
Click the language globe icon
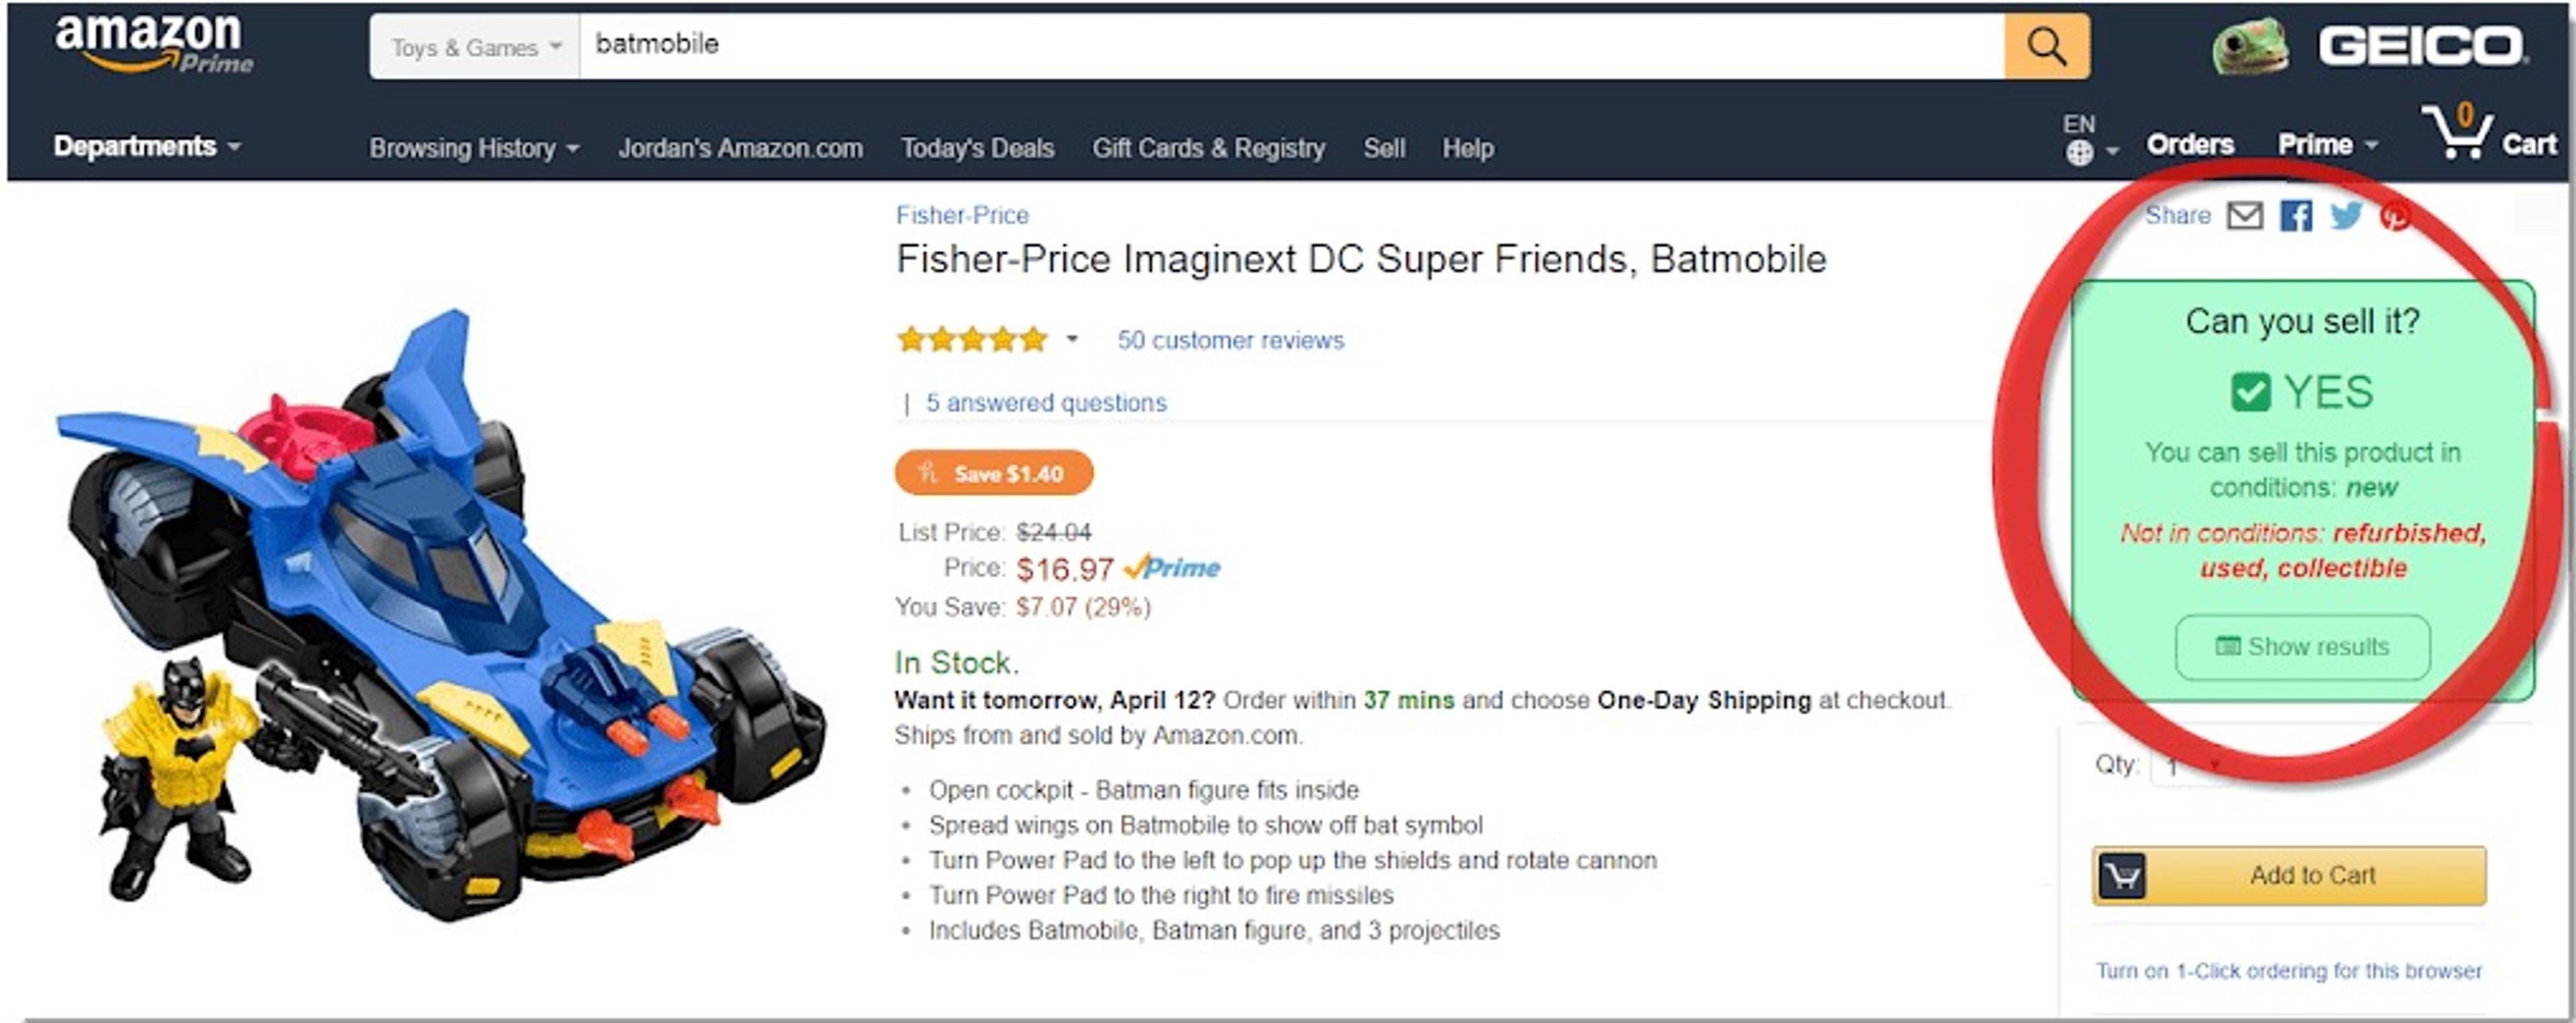[2080, 153]
